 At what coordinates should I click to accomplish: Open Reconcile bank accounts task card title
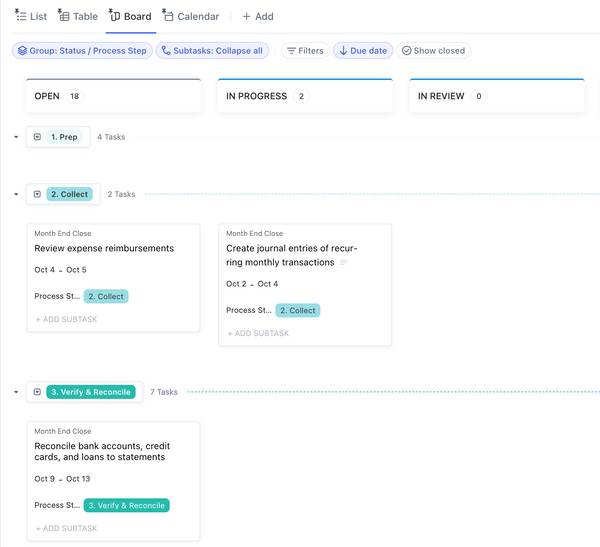coord(100,451)
